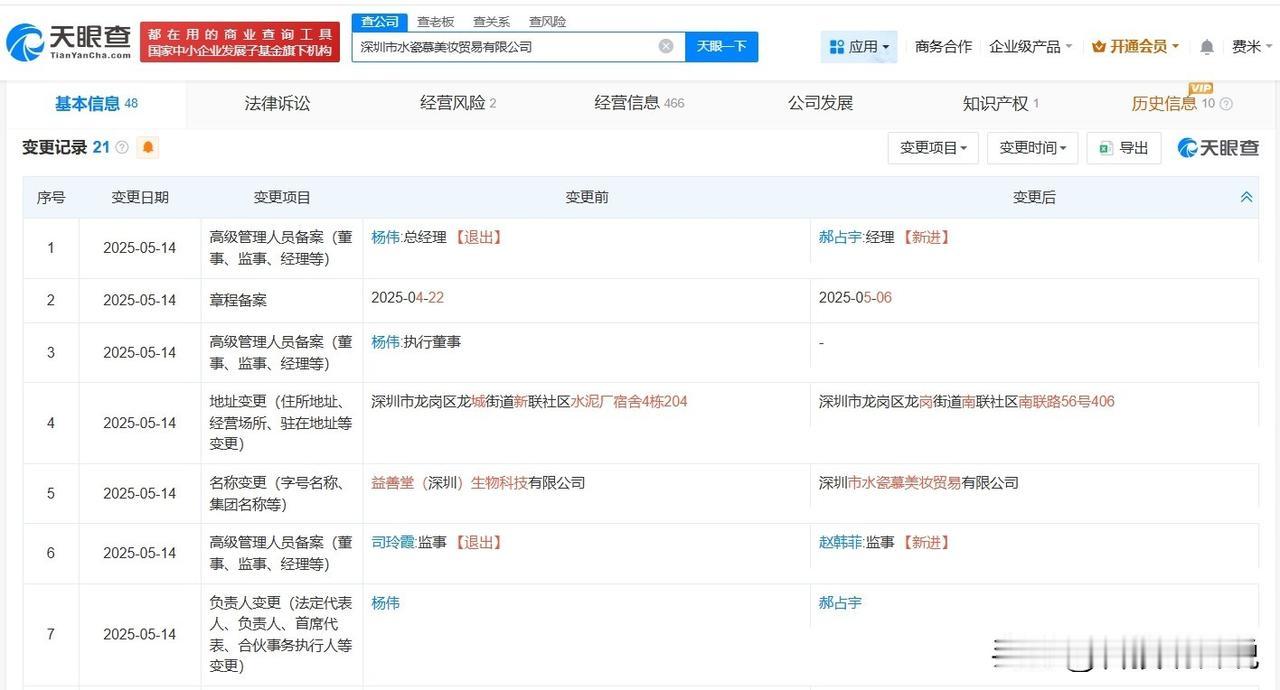The height and width of the screenshot is (690, 1280).
Task: Open 赵韩菲 监事 link in row 6
Action: coord(840,542)
